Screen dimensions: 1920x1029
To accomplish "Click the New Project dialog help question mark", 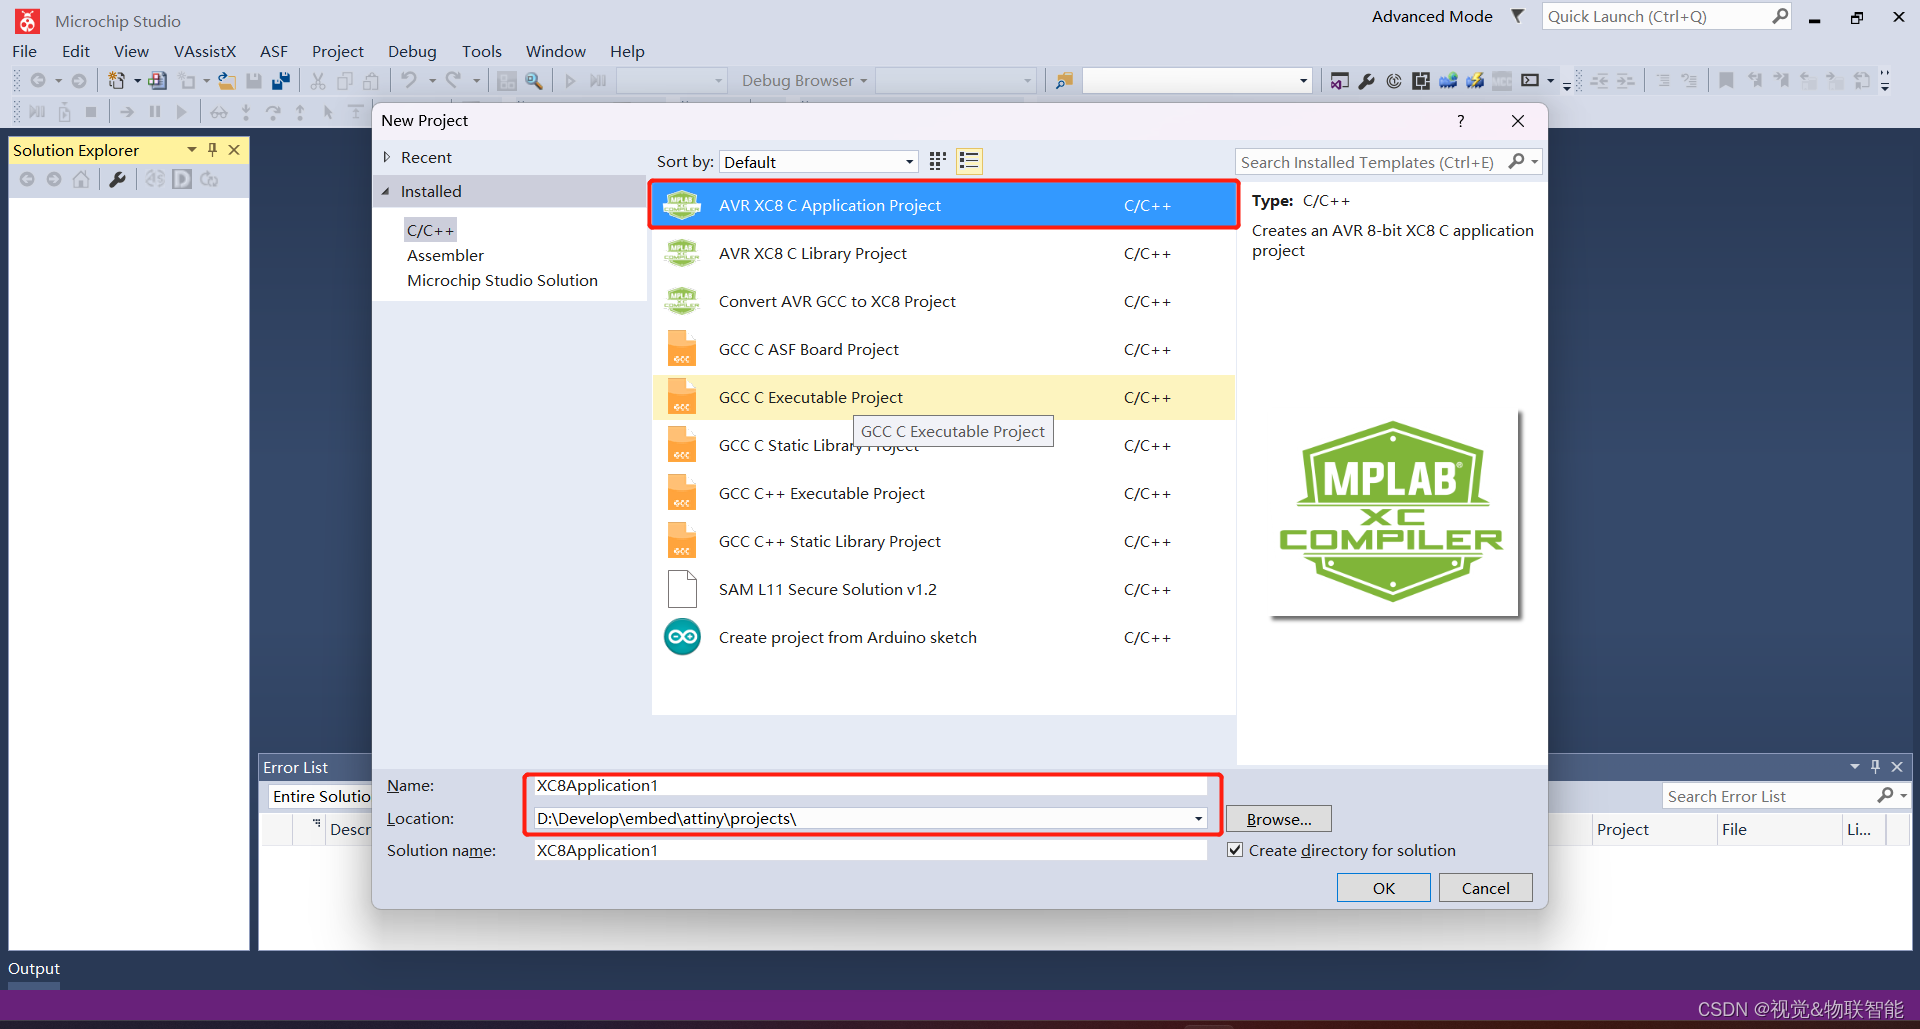I will [1460, 121].
